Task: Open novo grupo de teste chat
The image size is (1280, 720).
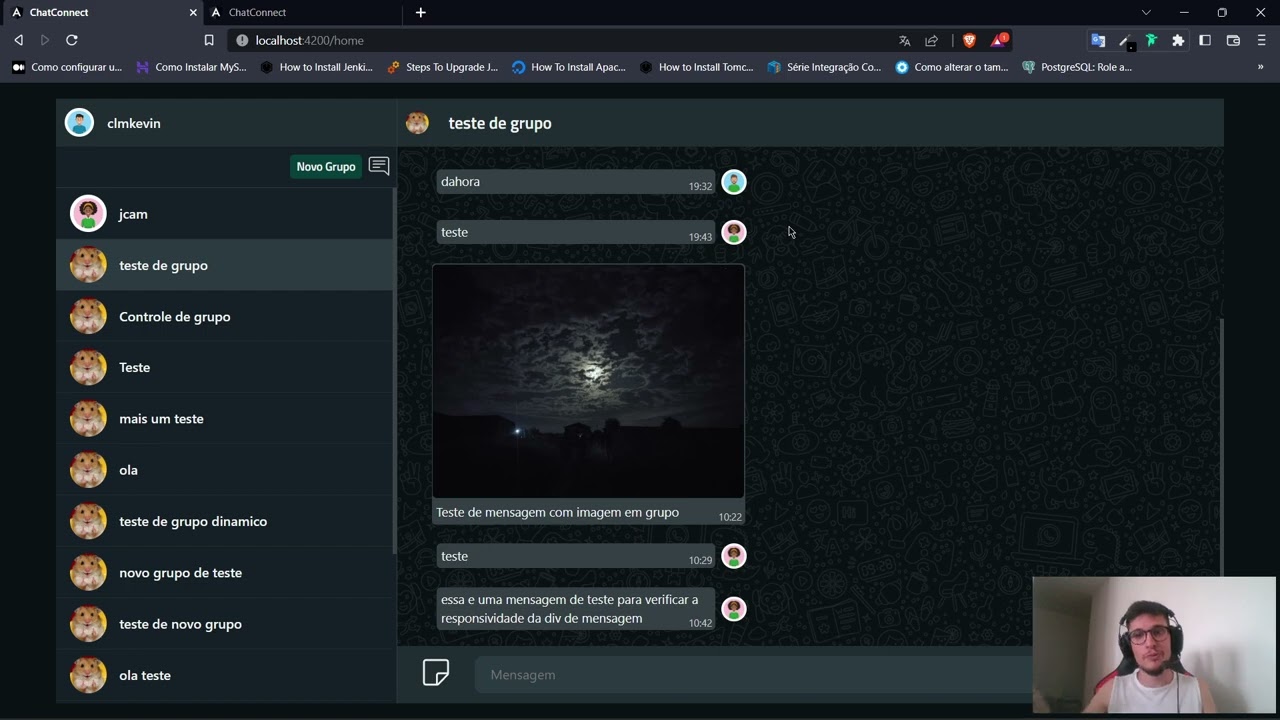Action: click(226, 572)
